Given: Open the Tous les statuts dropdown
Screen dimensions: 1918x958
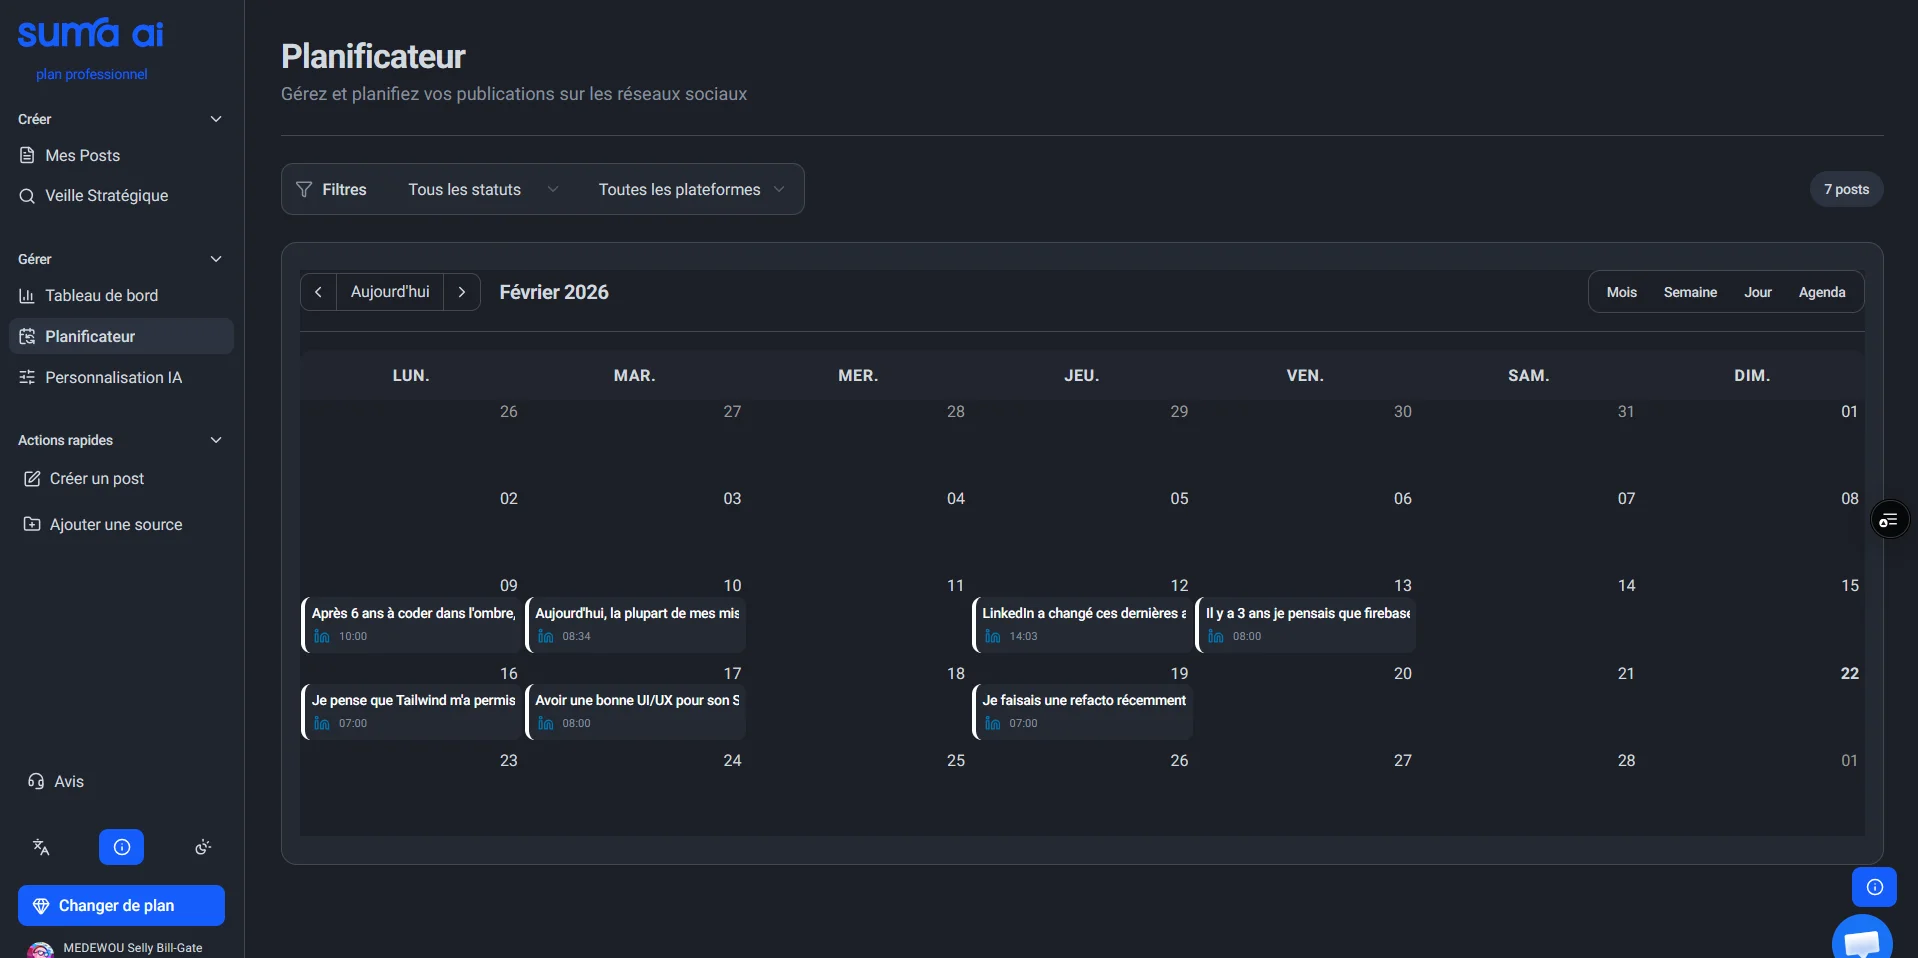Looking at the screenshot, I should coord(482,189).
